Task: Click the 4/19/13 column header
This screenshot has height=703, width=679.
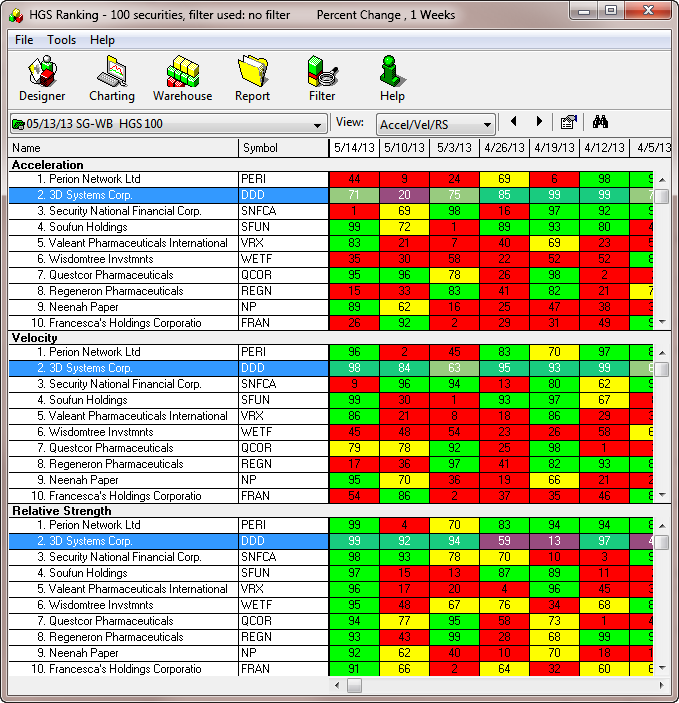Action: pos(554,148)
